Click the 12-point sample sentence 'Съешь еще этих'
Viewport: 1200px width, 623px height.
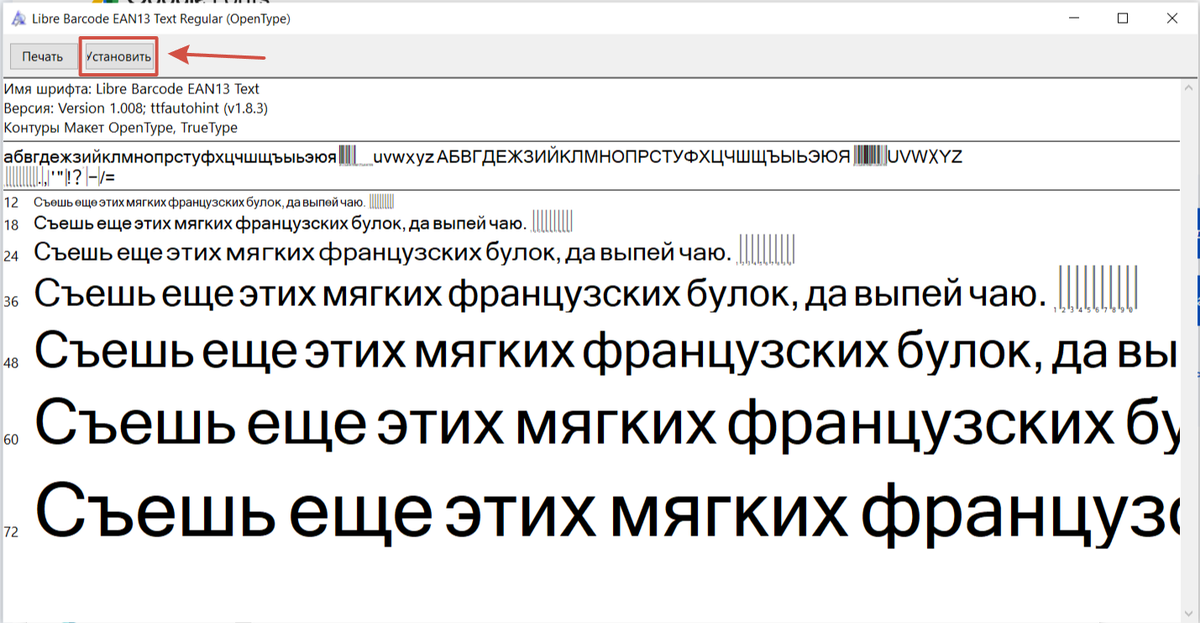tap(199, 202)
